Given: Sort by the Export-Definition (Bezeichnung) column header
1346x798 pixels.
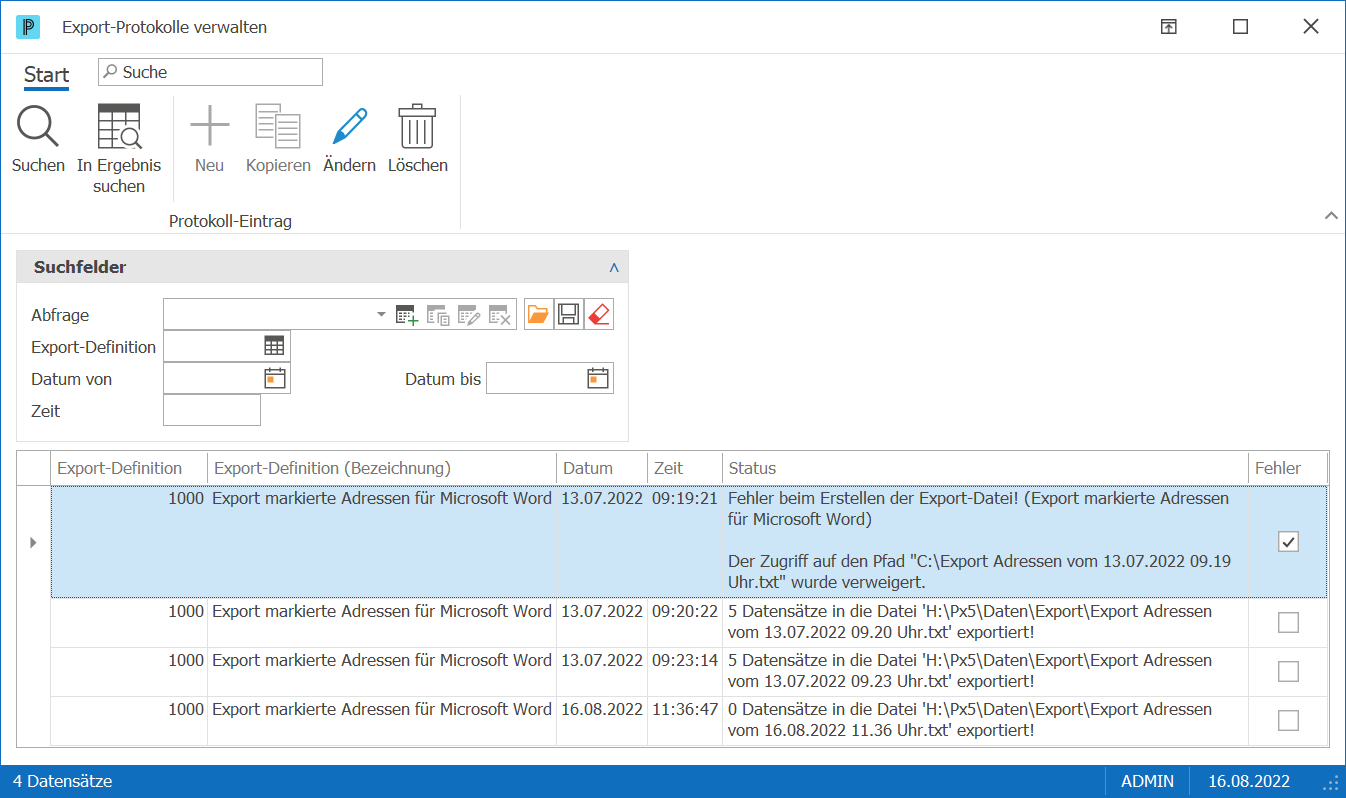Looking at the screenshot, I should [x=382, y=468].
